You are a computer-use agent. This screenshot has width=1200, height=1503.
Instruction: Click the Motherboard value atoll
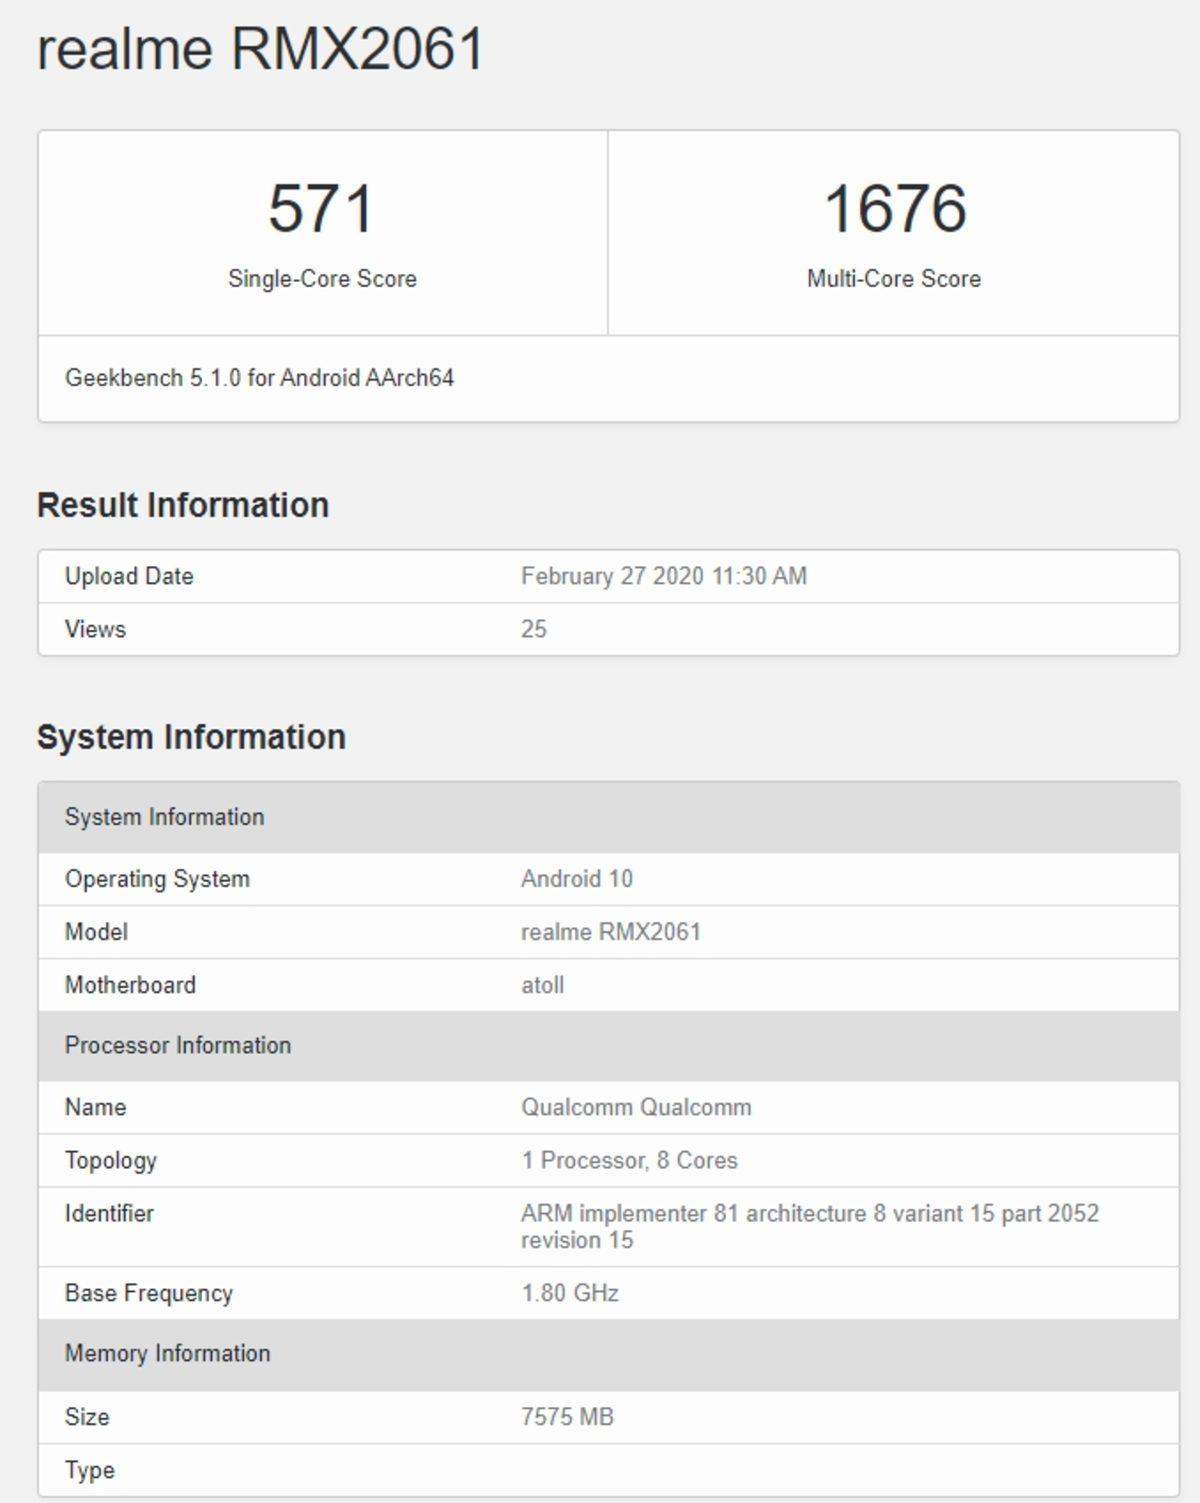pyautogui.click(x=542, y=985)
